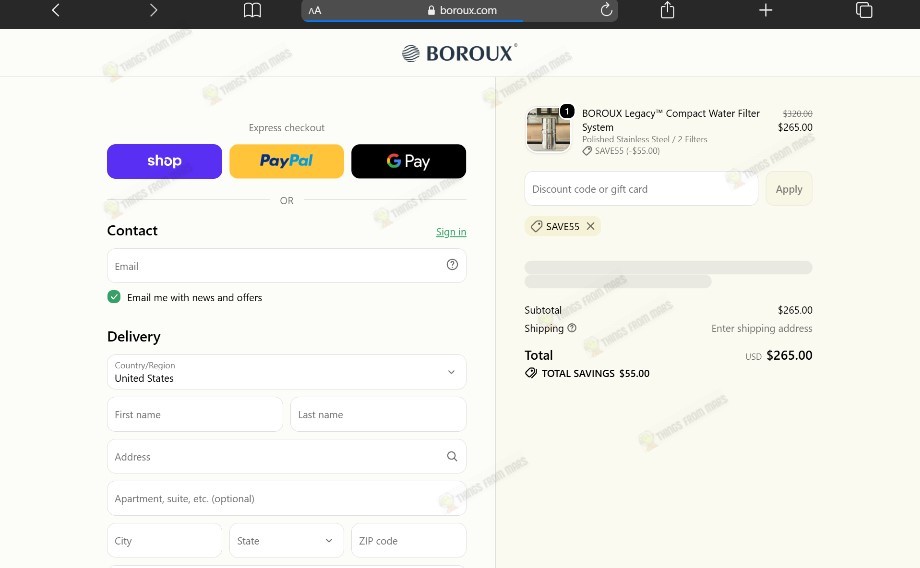Apply the discount code

pos(789,189)
